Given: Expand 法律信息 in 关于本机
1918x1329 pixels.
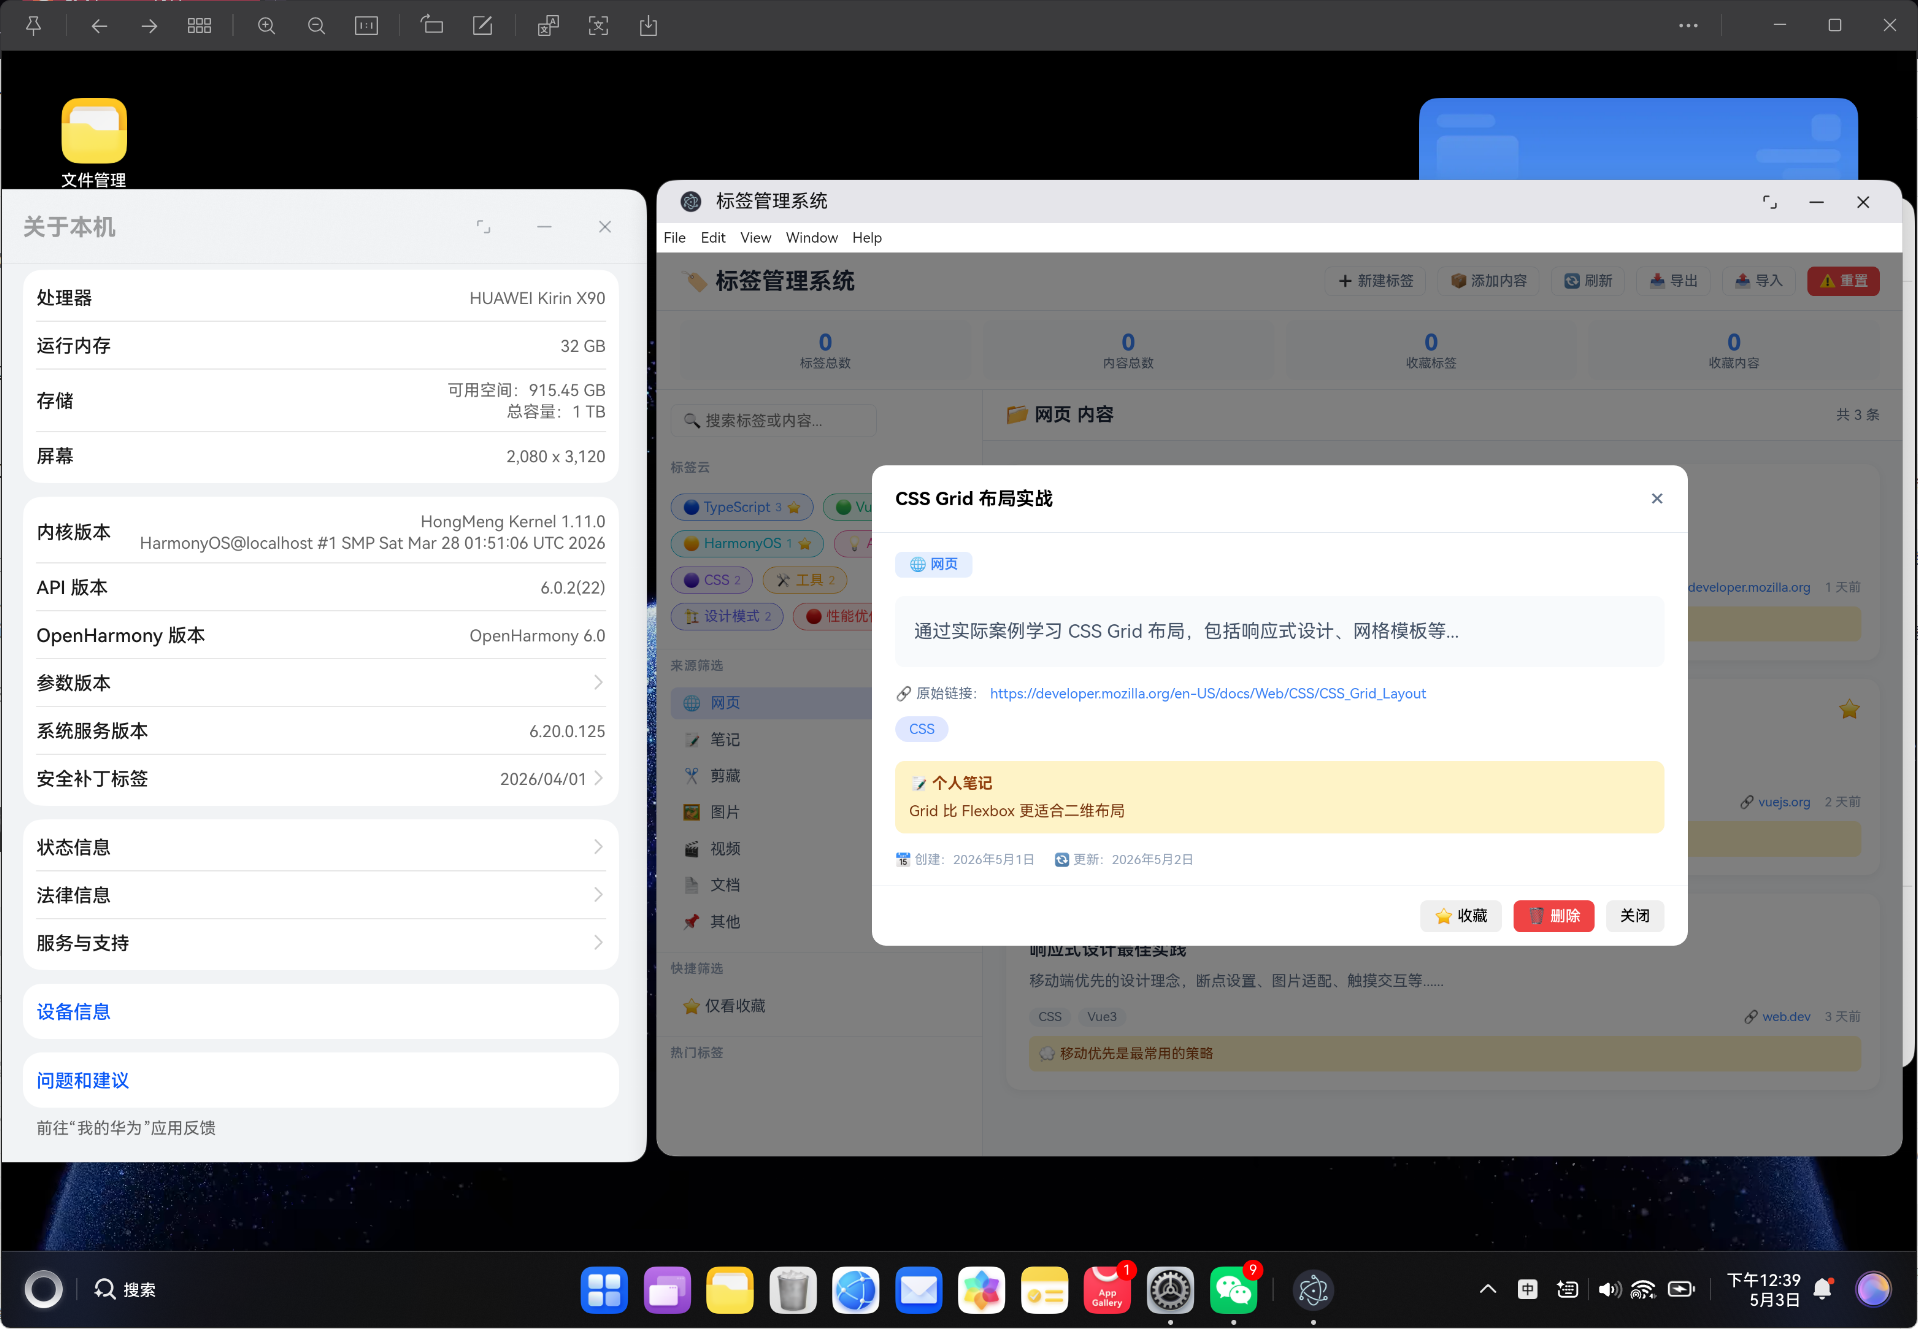Looking at the screenshot, I should tap(320, 895).
